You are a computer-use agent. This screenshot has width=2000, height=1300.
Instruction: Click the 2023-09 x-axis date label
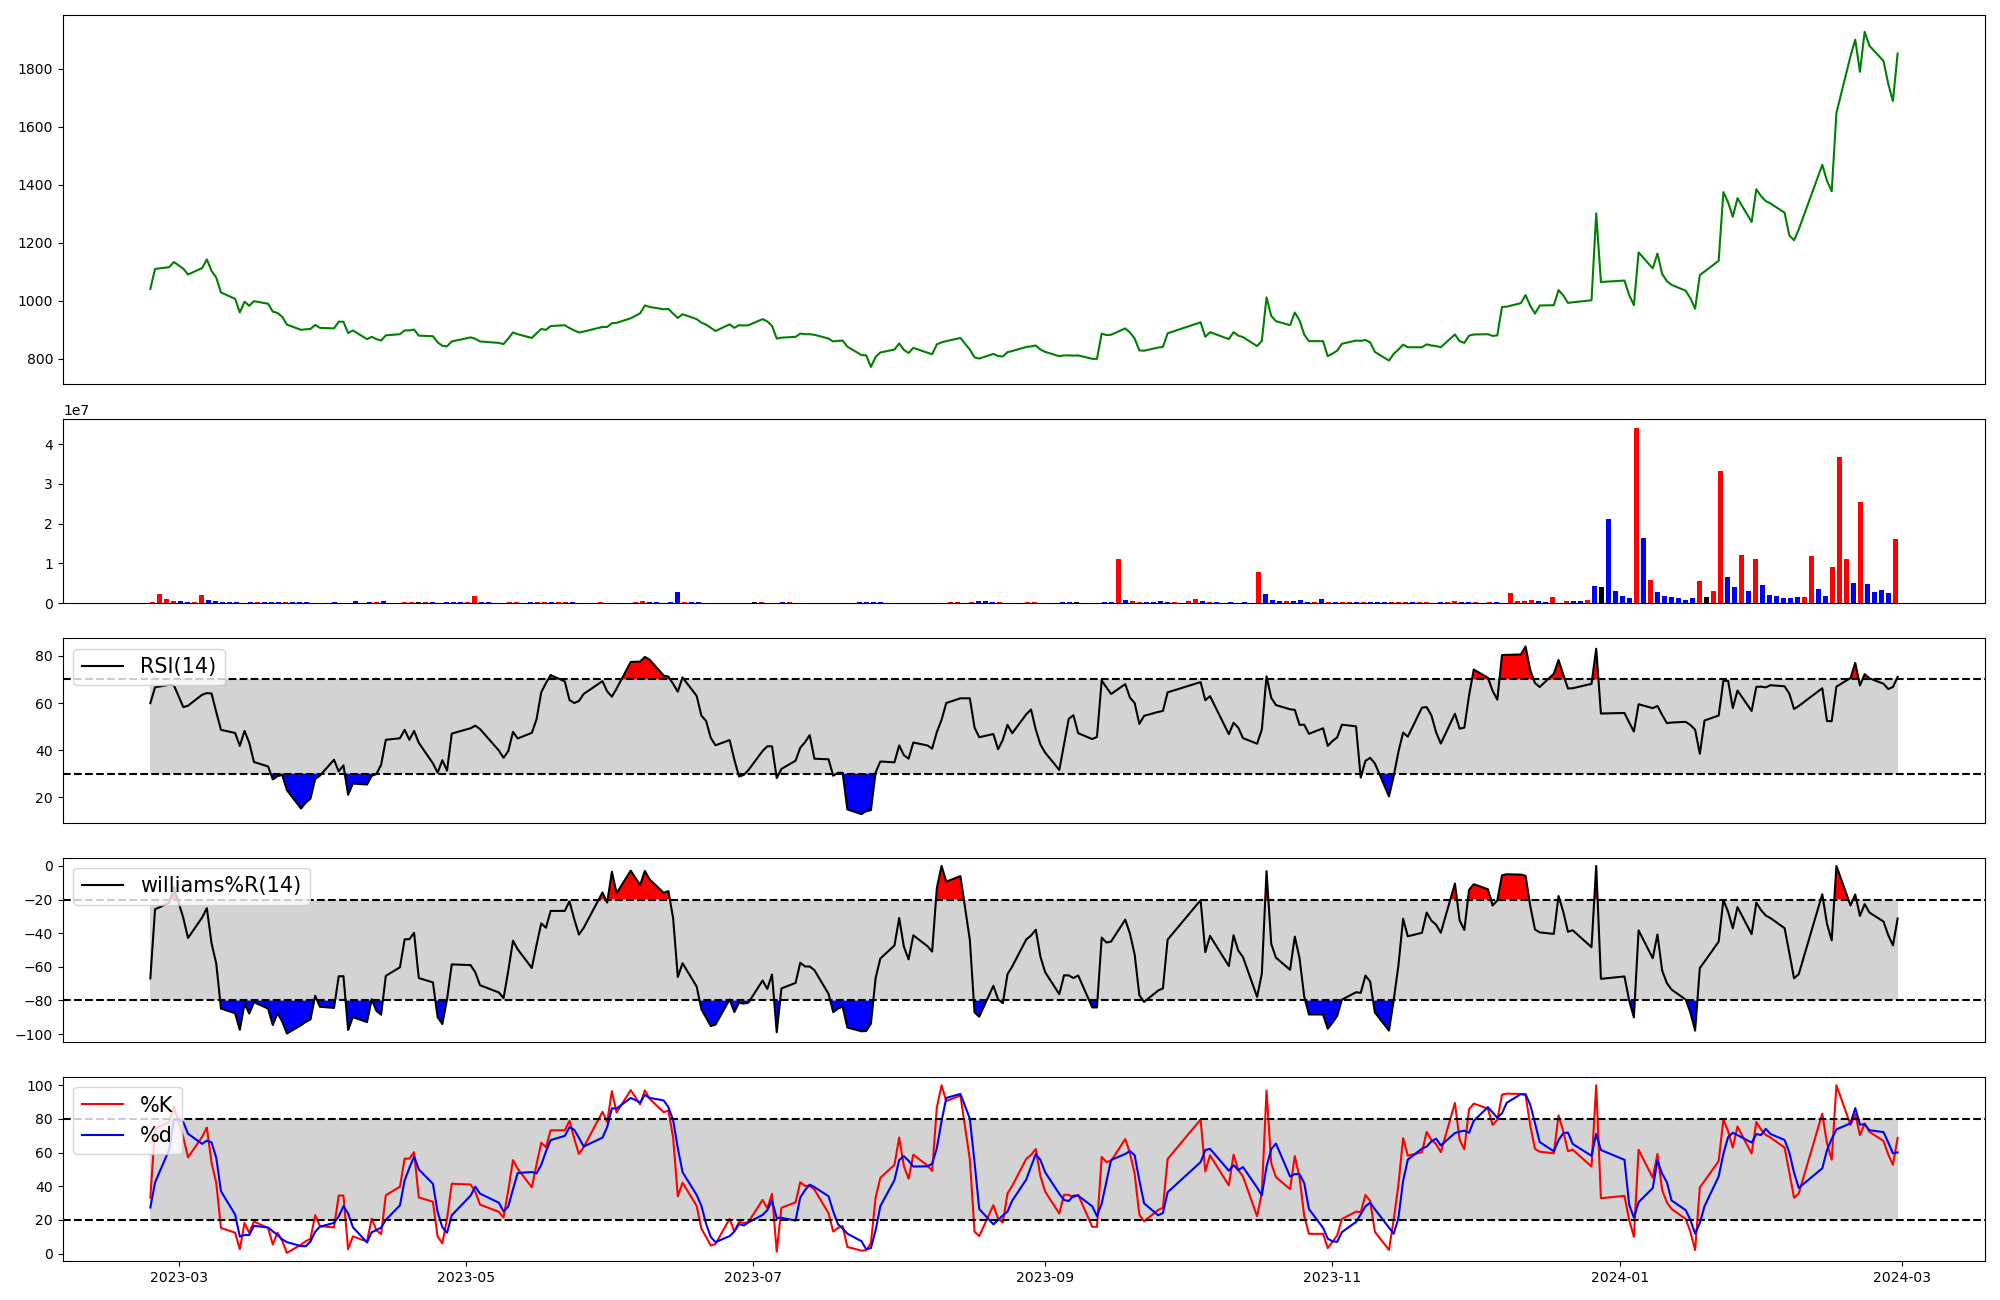[x=1046, y=1277]
